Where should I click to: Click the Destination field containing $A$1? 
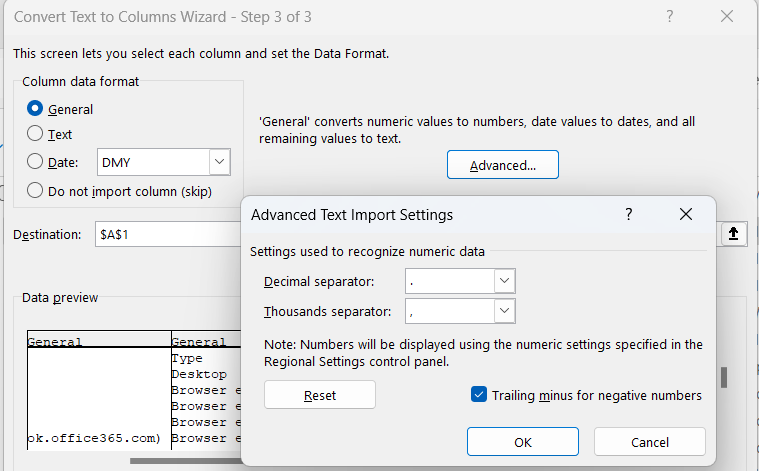point(165,234)
